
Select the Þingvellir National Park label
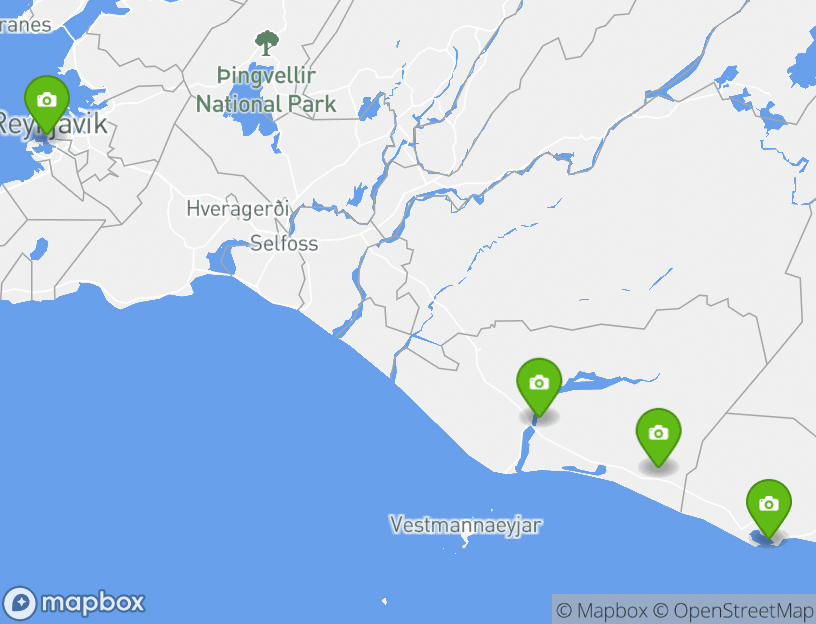[266, 90]
